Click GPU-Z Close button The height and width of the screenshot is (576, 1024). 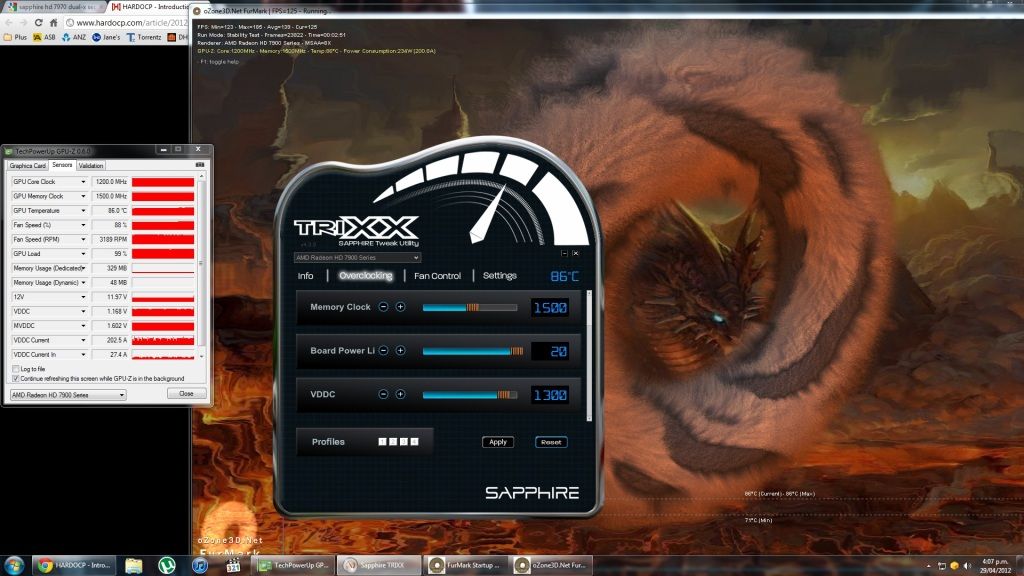click(187, 394)
